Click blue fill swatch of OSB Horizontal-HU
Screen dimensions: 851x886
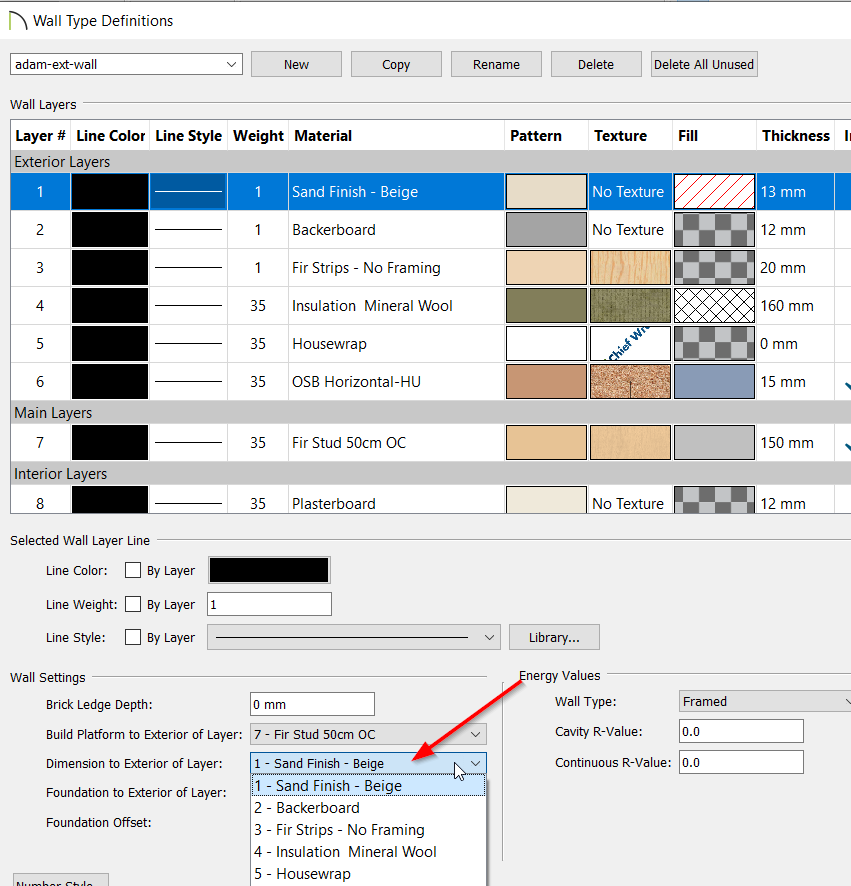pyautogui.click(x=714, y=381)
